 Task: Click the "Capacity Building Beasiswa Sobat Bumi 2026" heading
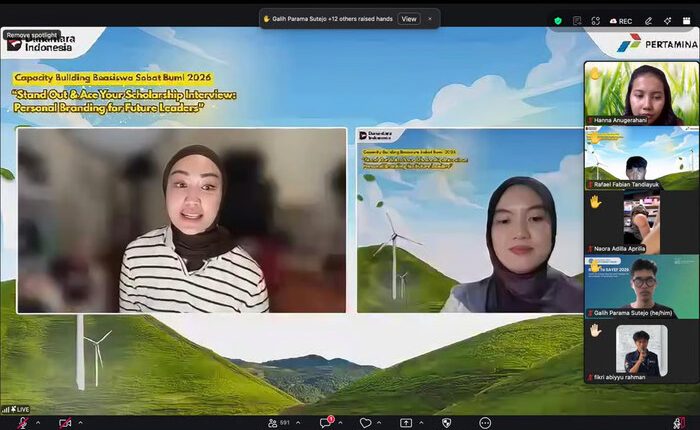click(x=112, y=78)
